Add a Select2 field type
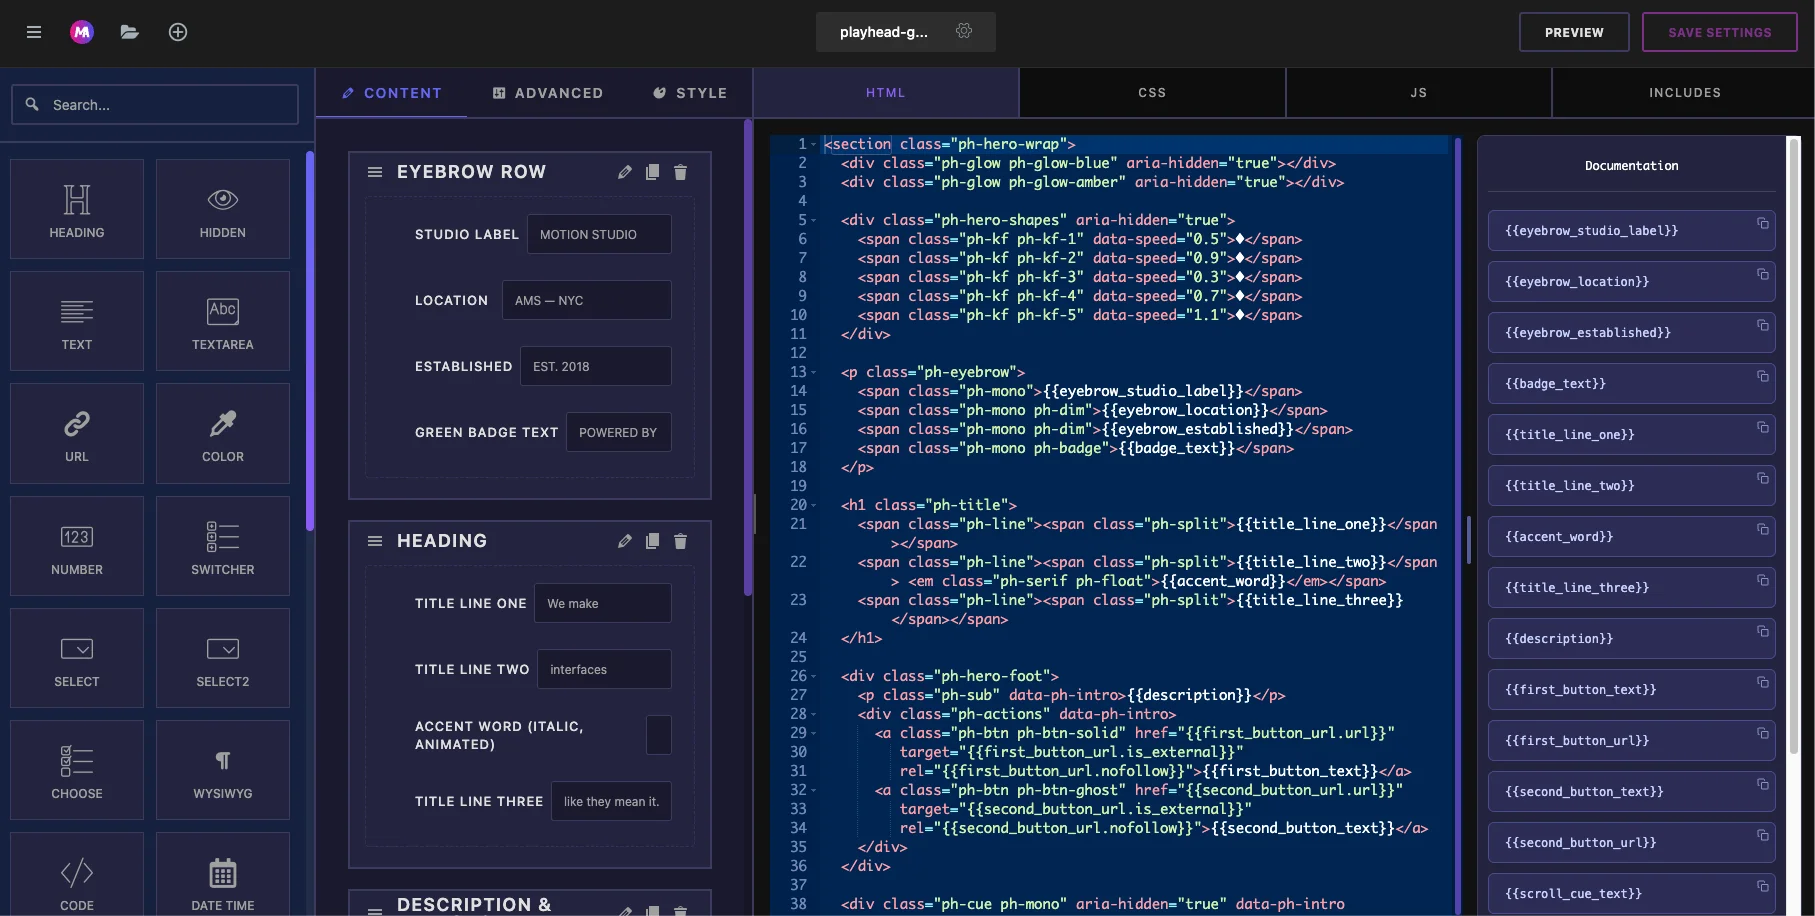Viewport: 1815px width, 916px height. coord(223,658)
